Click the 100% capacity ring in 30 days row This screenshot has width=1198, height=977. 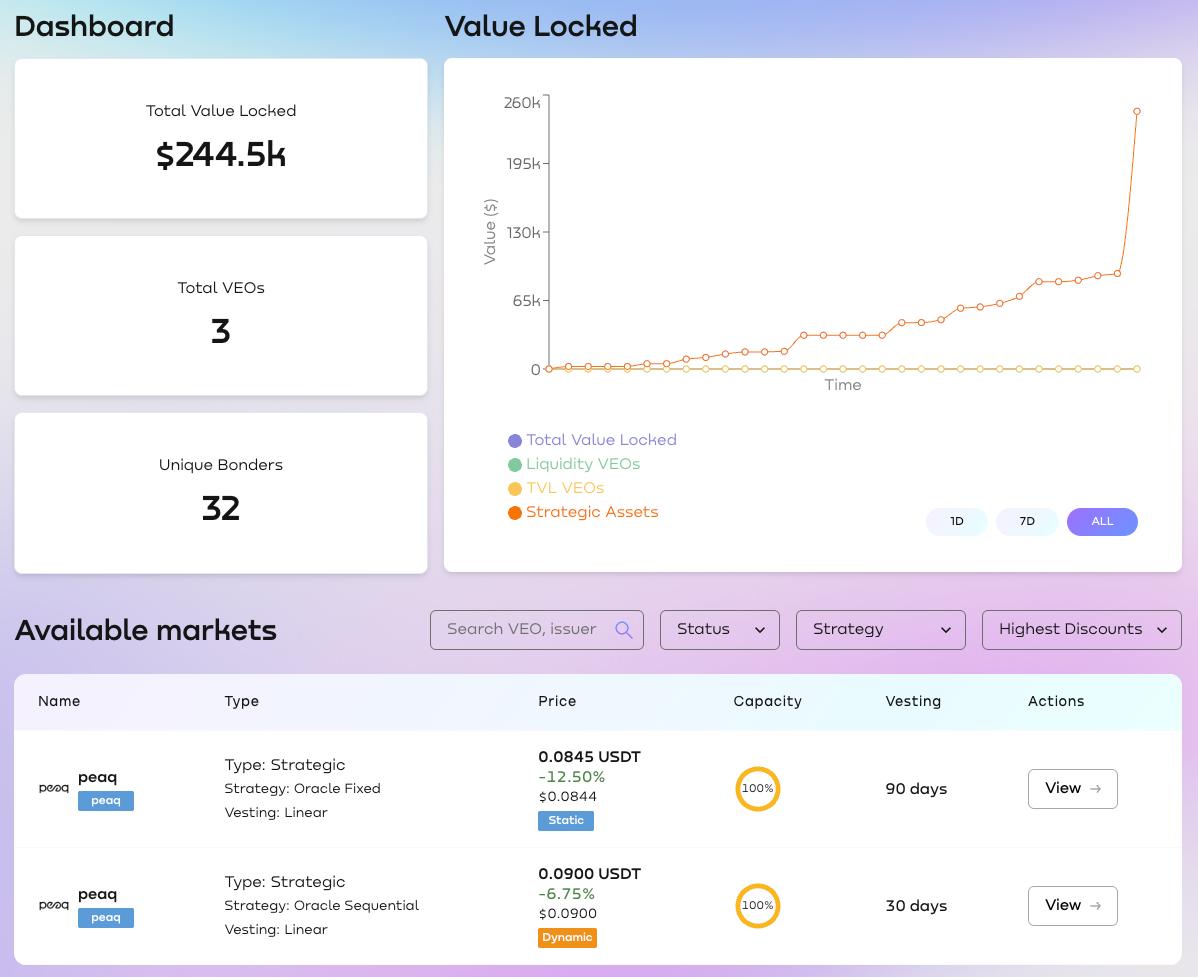click(758, 905)
